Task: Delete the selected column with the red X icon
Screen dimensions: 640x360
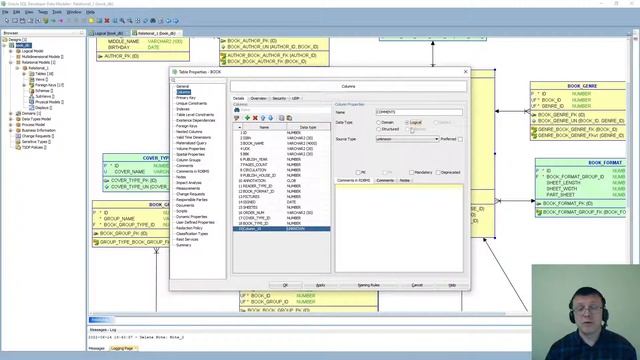Action: pyautogui.click(x=255, y=118)
